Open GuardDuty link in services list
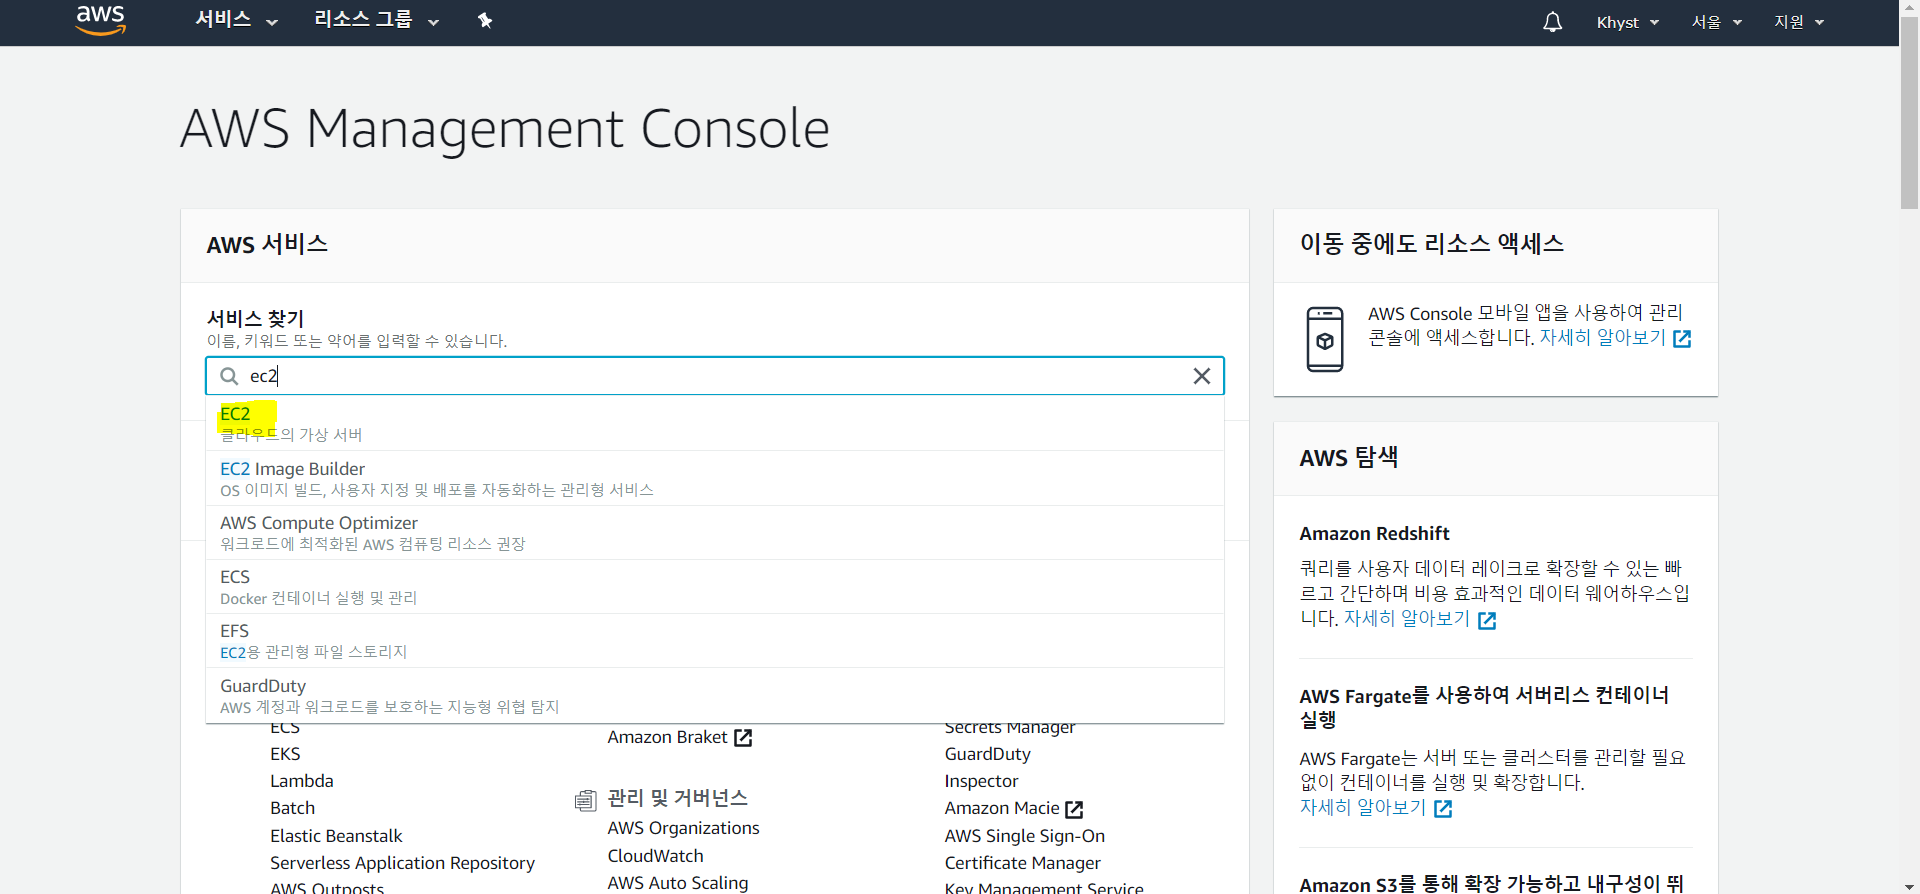This screenshot has height=894, width=1920. click(987, 754)
